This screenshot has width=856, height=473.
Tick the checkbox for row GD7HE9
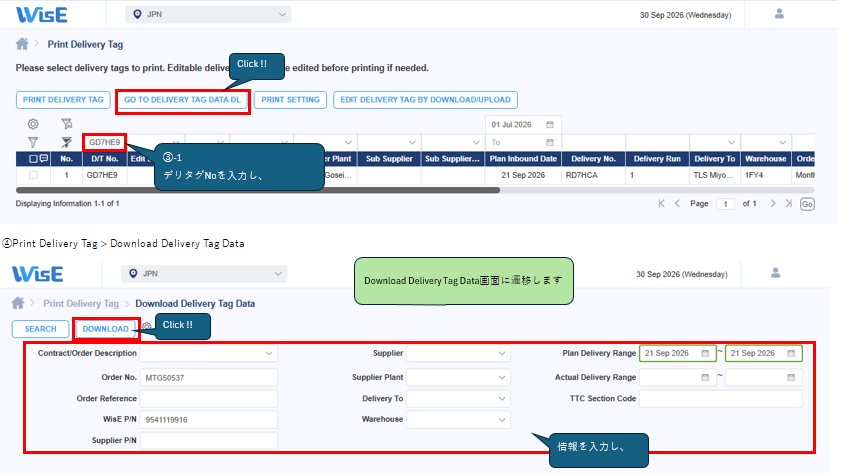(33, 175)
